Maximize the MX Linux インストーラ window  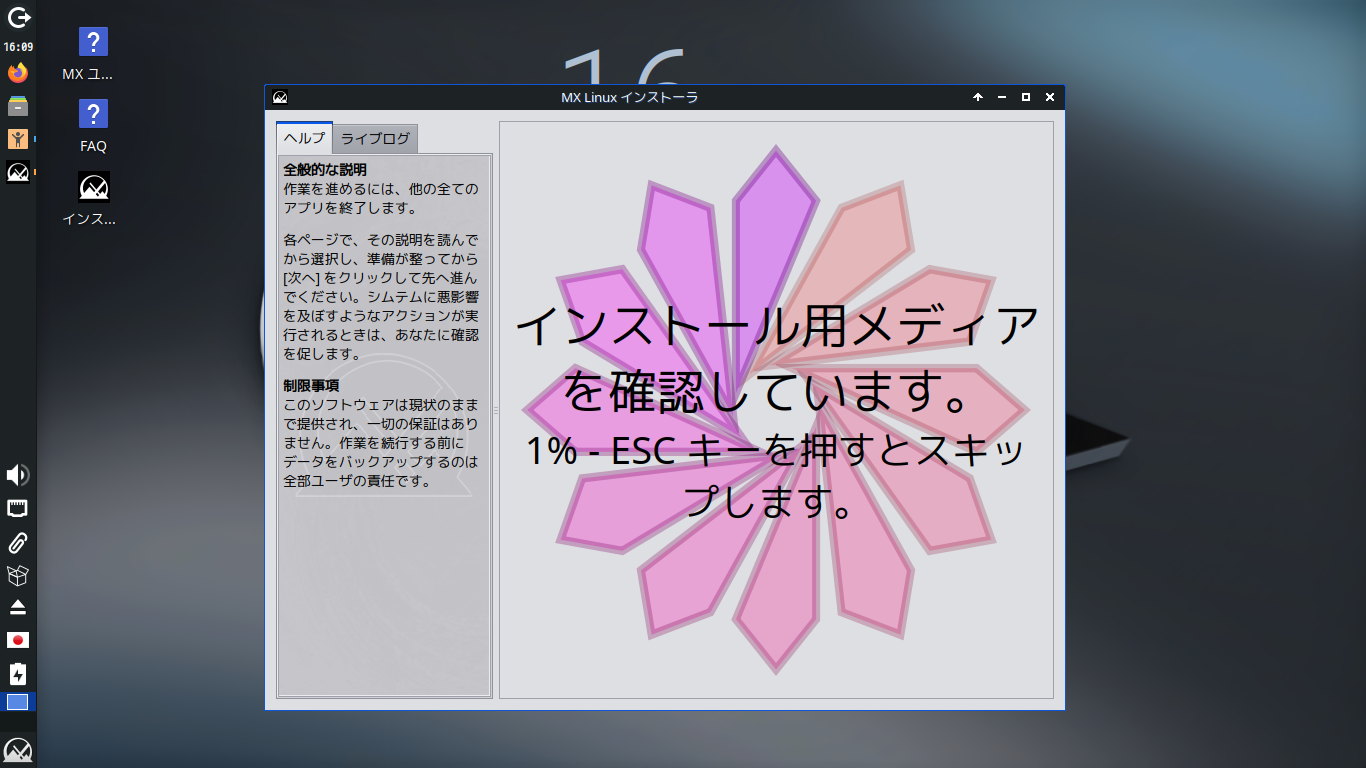pos(1026,97)
